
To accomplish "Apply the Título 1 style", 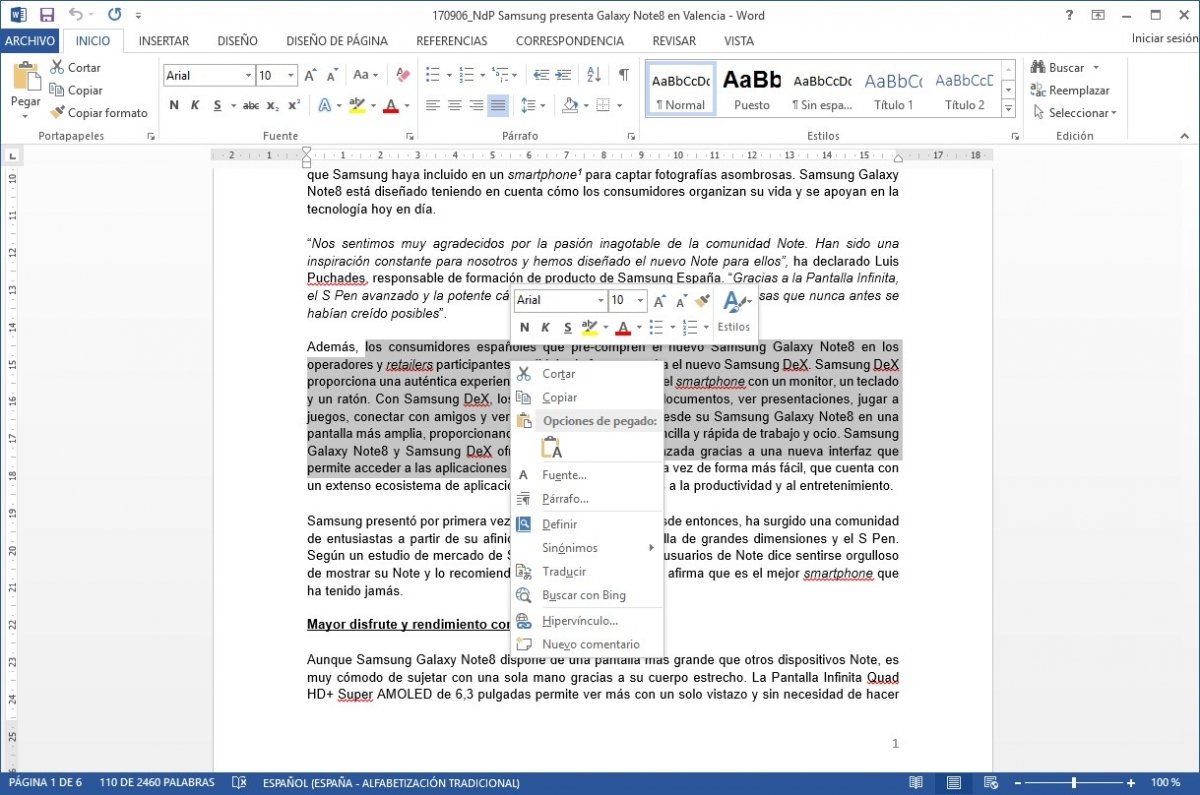I will (894, 90).
